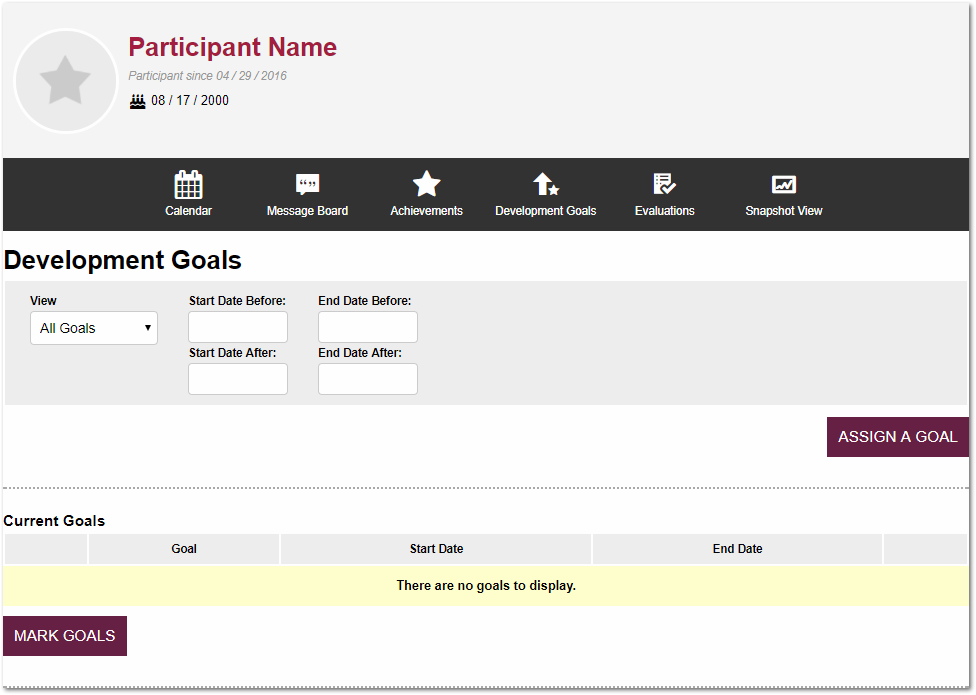Click the Start Date Before field

point(238,327)
